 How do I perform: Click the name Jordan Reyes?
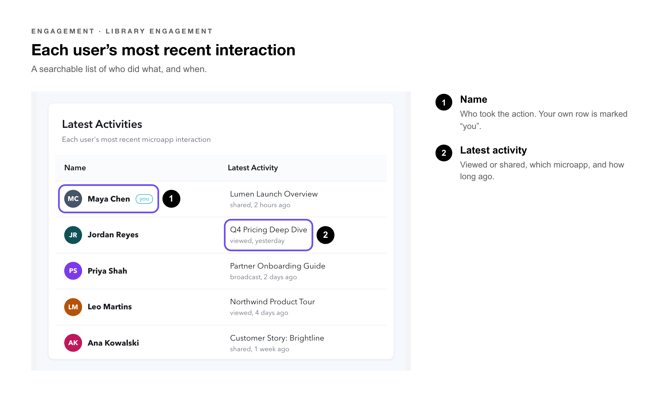point(113,235)
